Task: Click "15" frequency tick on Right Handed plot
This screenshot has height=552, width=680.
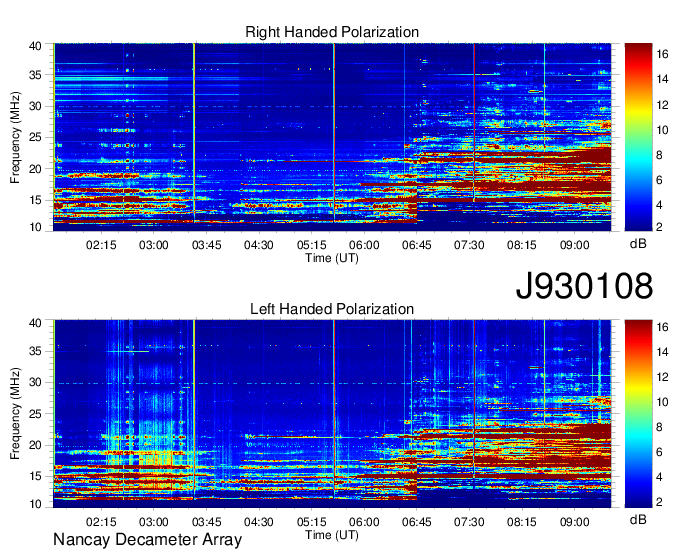Action: coord(35,200)
